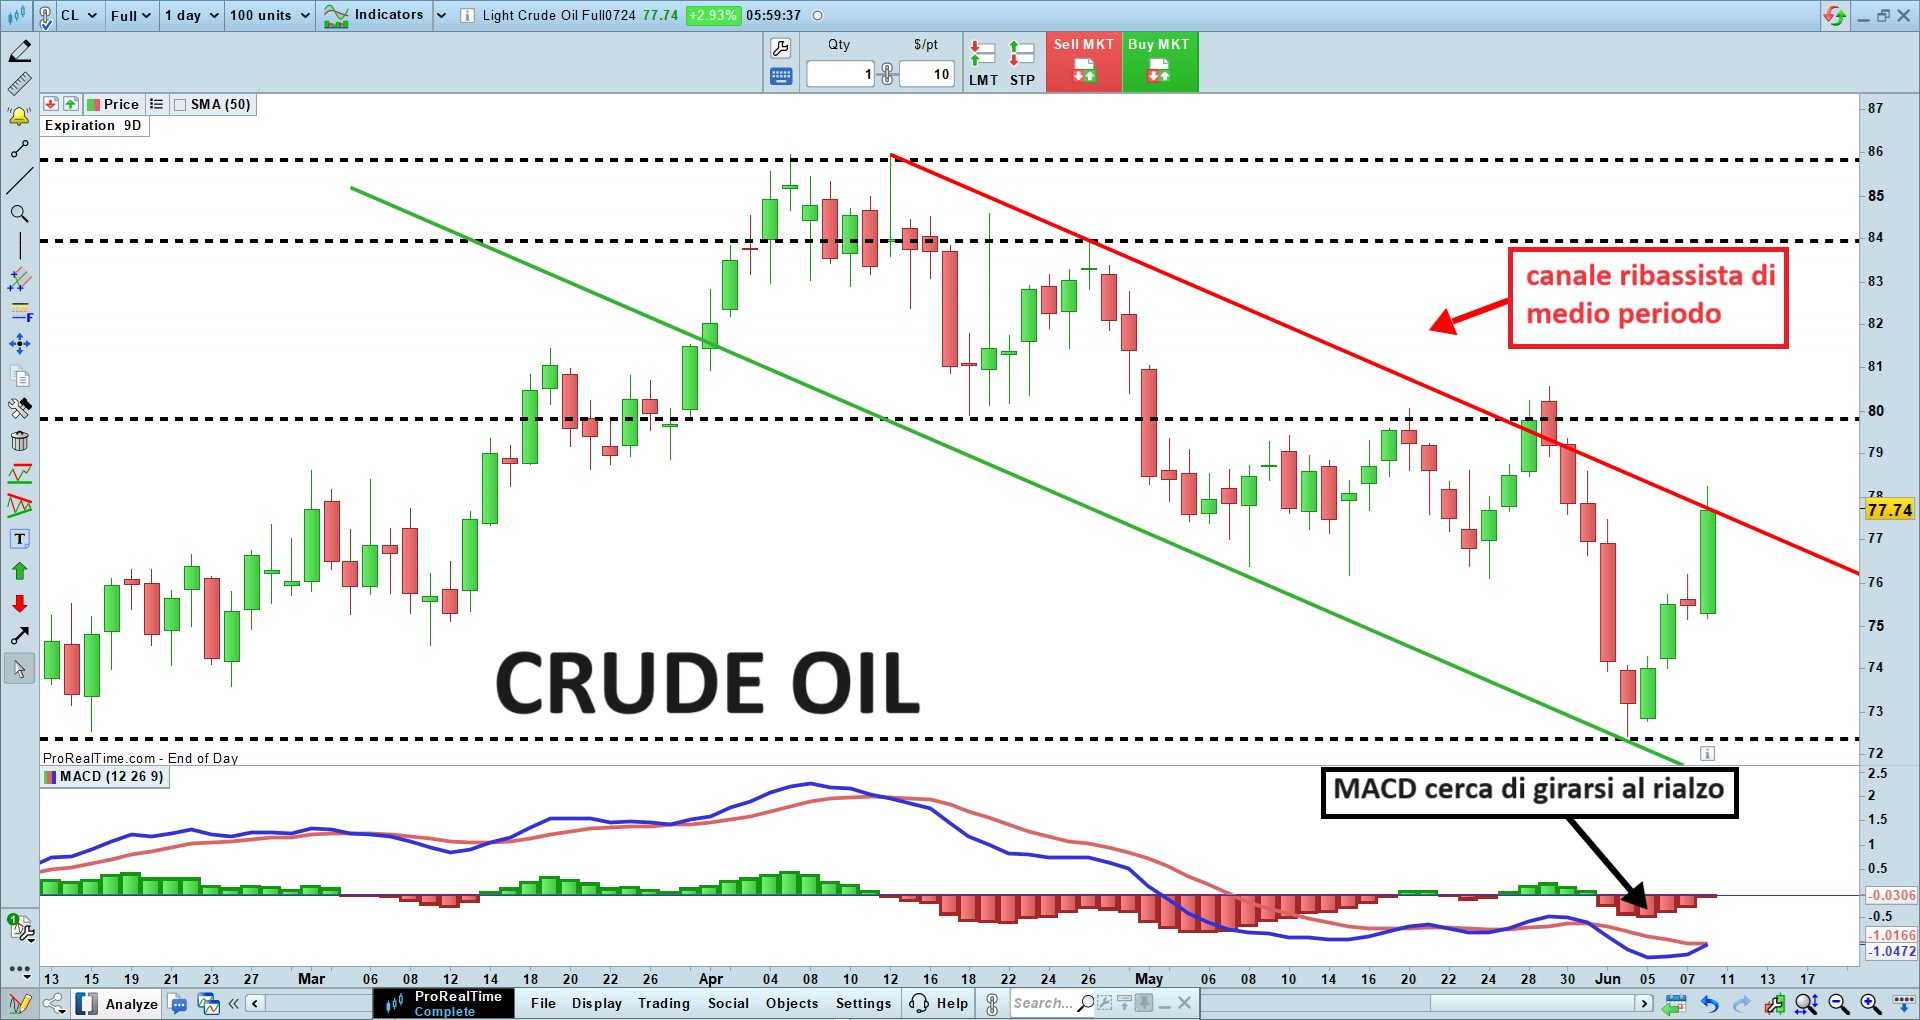Screen dimensions: 1920x1020
Task: Click the undo arrow icon
Action: coord(1709,1003)
